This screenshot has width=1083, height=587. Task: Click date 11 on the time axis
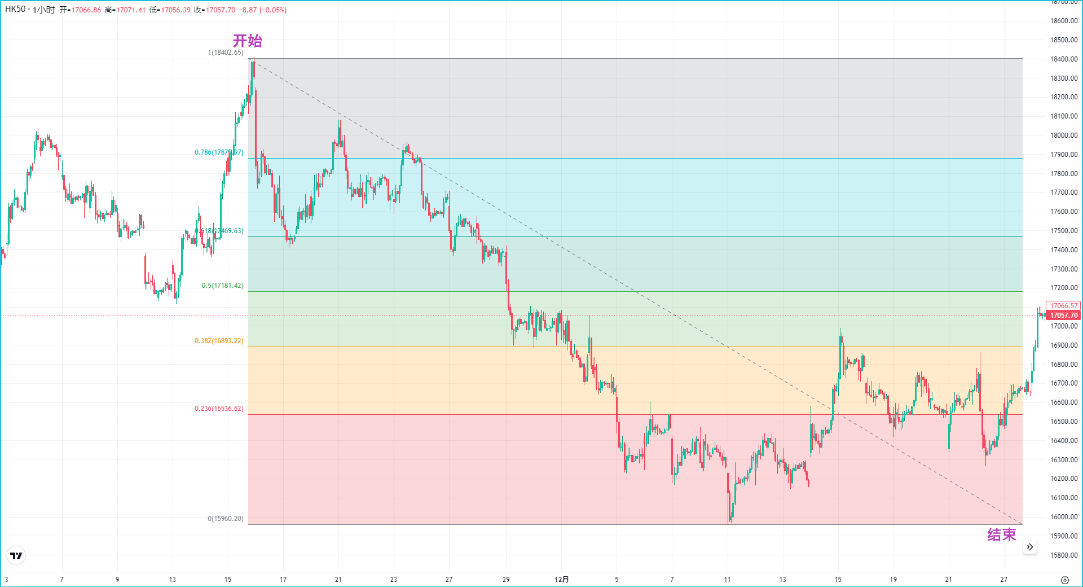pos(727,579)
